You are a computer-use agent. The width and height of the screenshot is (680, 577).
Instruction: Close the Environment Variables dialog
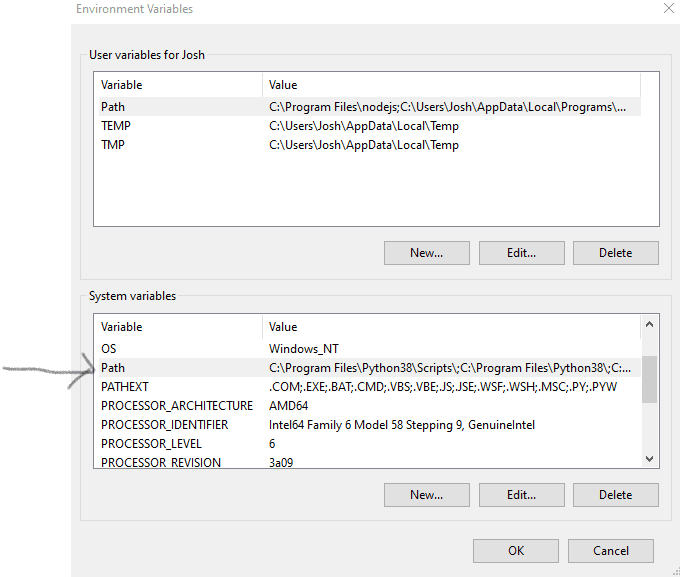(668, 8)
